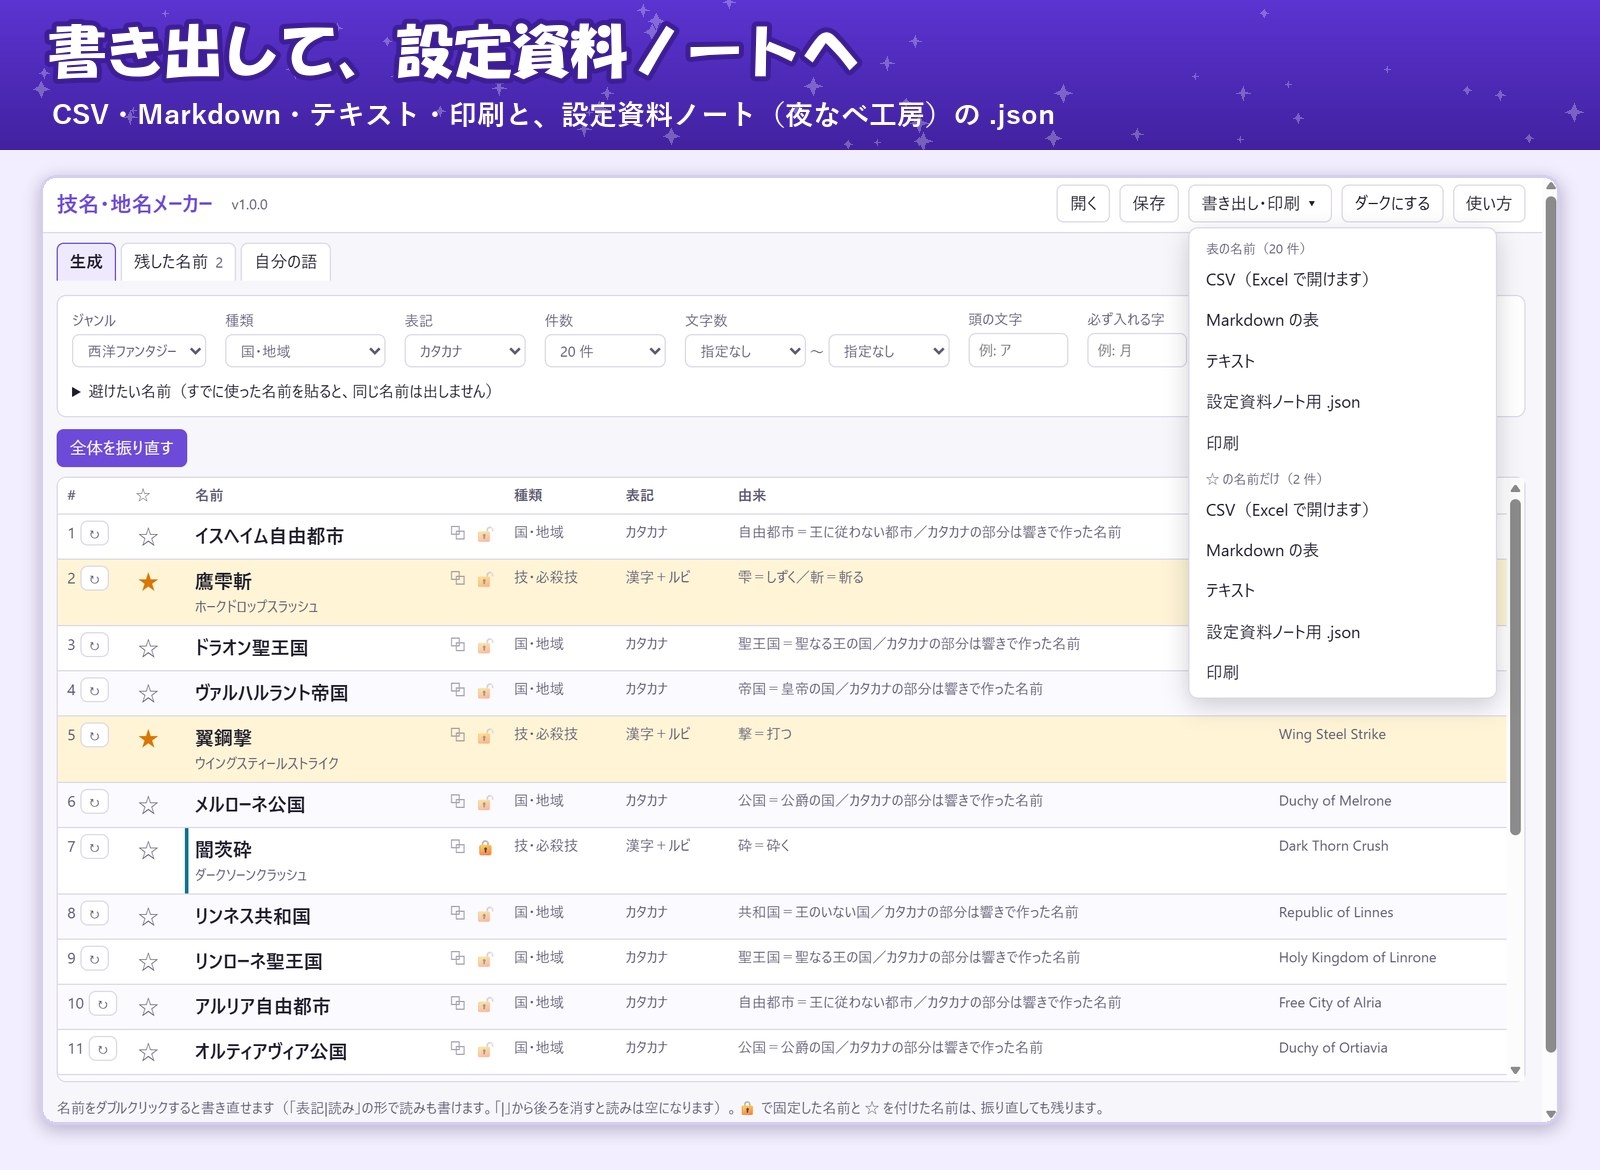The width and height of the screenshot is (1600, 1170).
Task: Reroll row 11 オルティアヴィア公国
Action: (x=102, y=1049)
